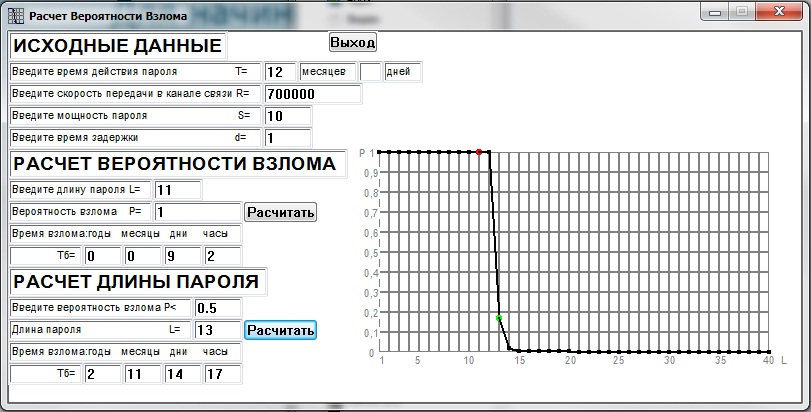Image resolution: width=811 pixels, height=412 pixels.
Task: Click the delay time d= field
Action: point(287,137)
